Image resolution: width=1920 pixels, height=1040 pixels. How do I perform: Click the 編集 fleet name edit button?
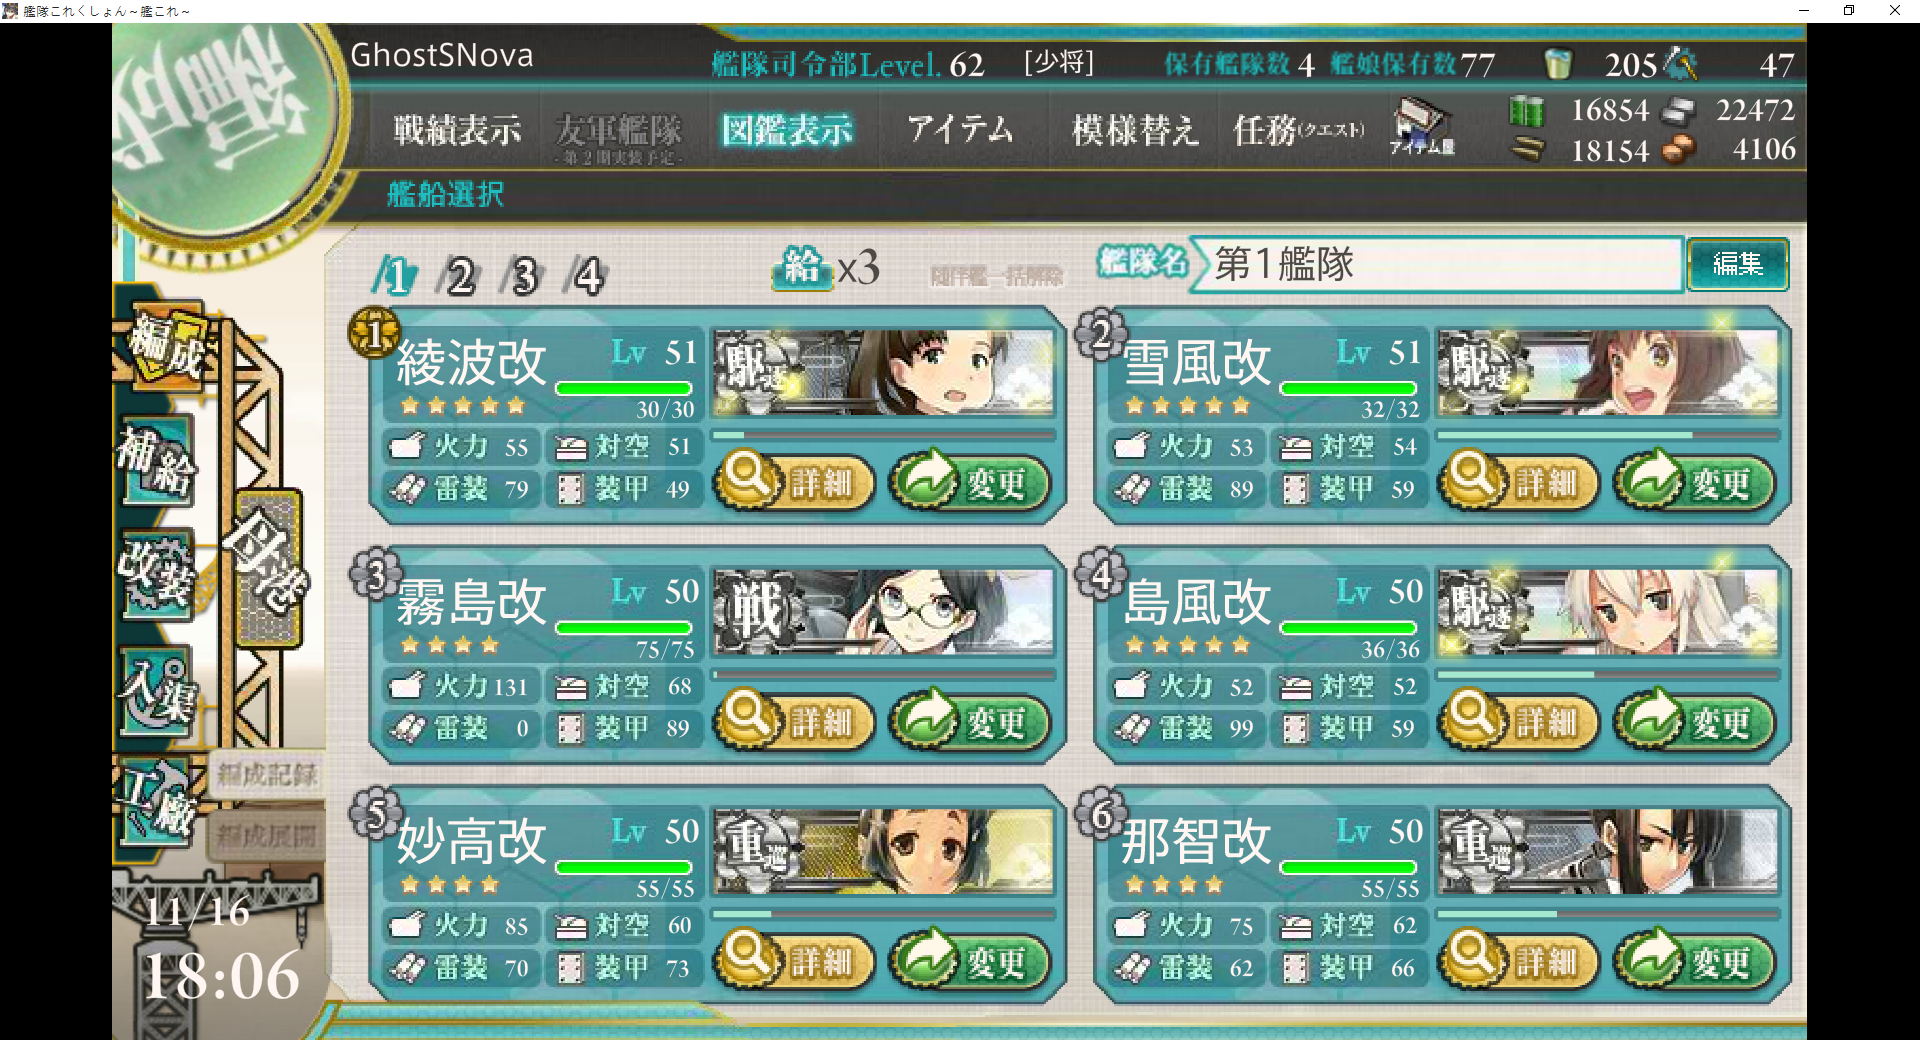(x=1738, y=264)
